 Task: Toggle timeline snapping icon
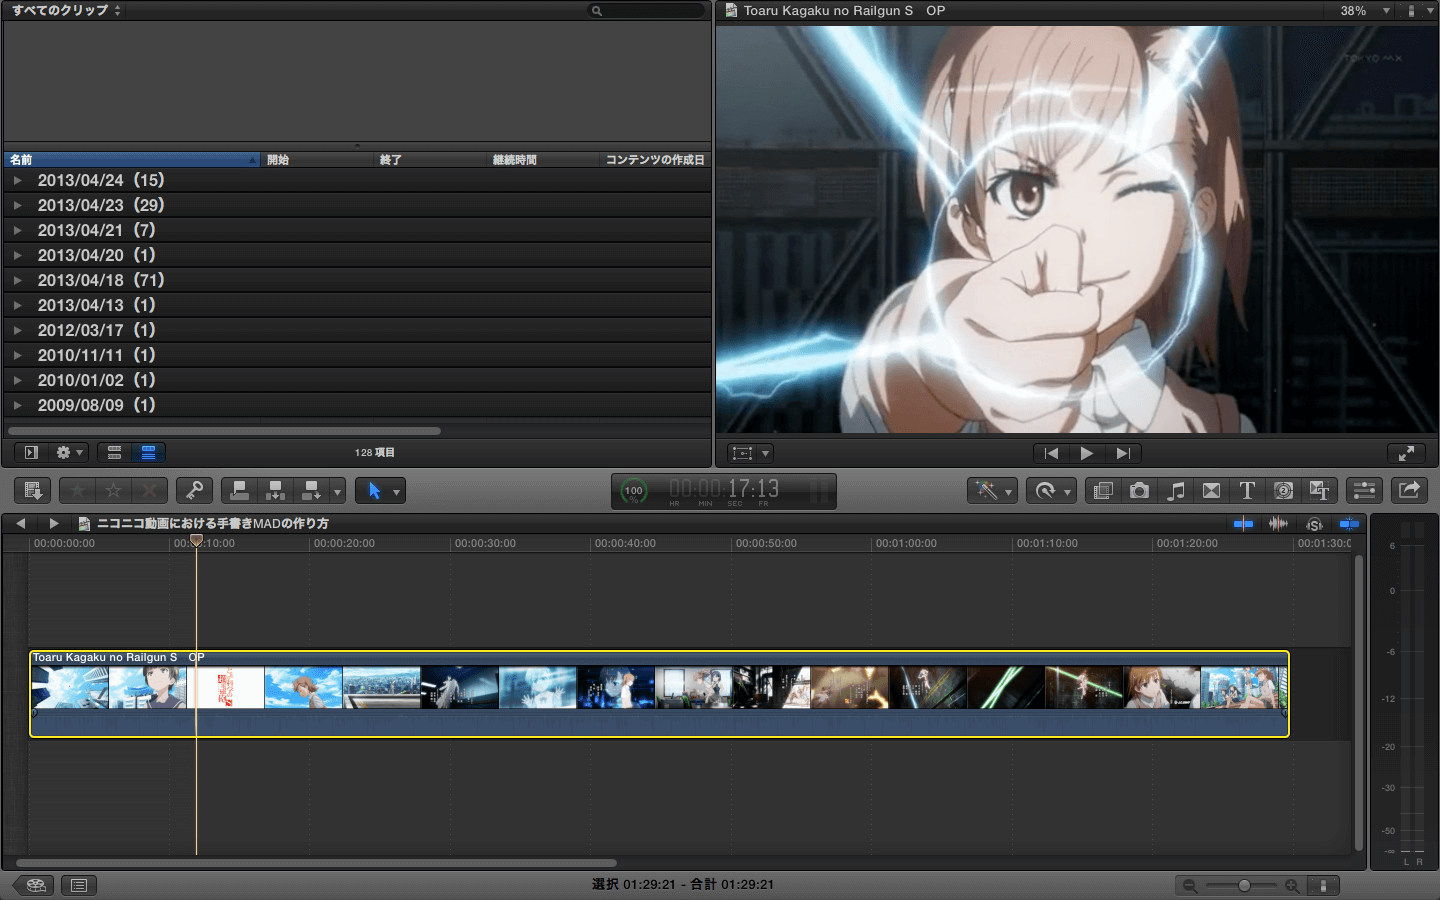coord(1349,524)
